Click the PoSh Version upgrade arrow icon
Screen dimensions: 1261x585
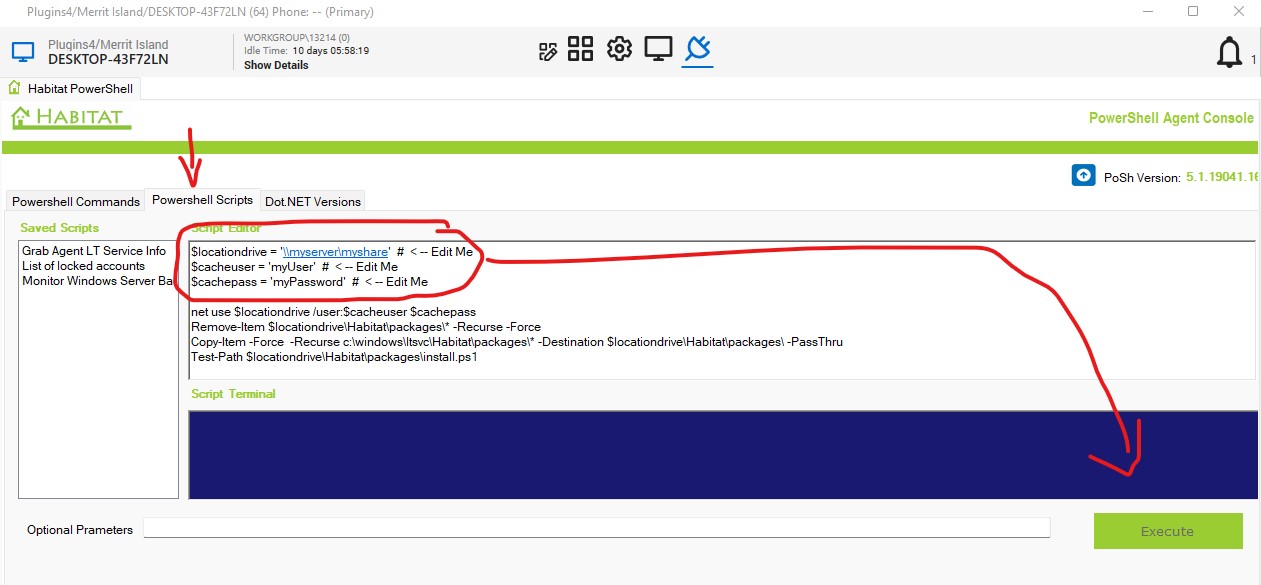(x=1083, y=175)
